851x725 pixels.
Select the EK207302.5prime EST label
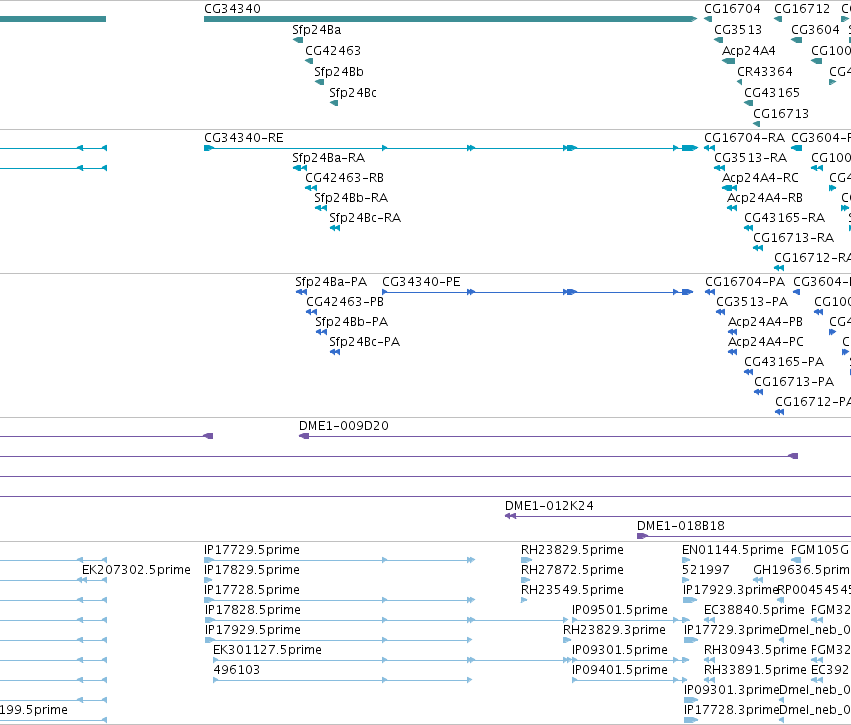136,570
